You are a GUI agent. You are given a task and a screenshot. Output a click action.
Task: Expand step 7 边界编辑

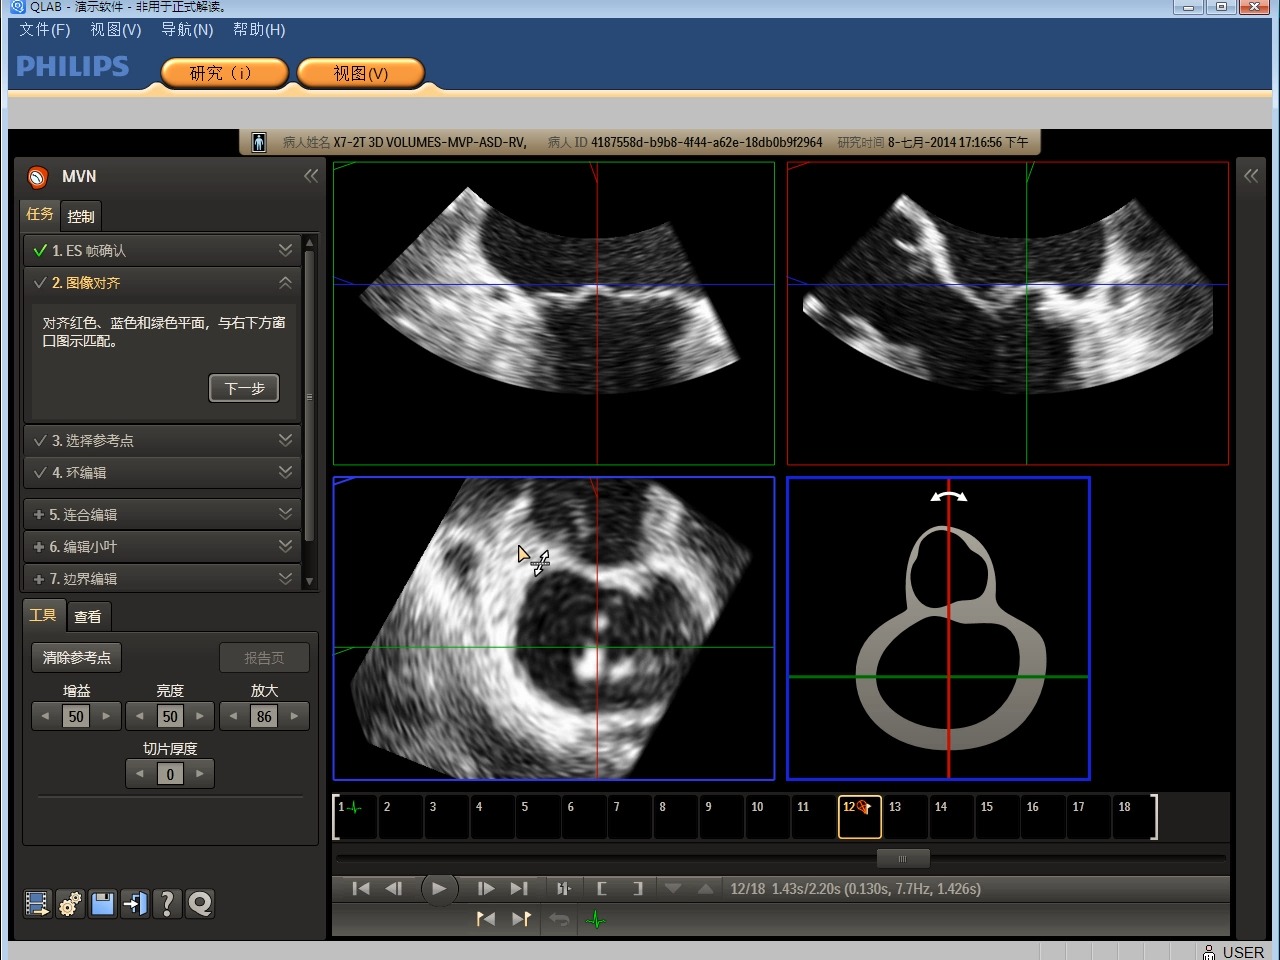tap(285, 578)
